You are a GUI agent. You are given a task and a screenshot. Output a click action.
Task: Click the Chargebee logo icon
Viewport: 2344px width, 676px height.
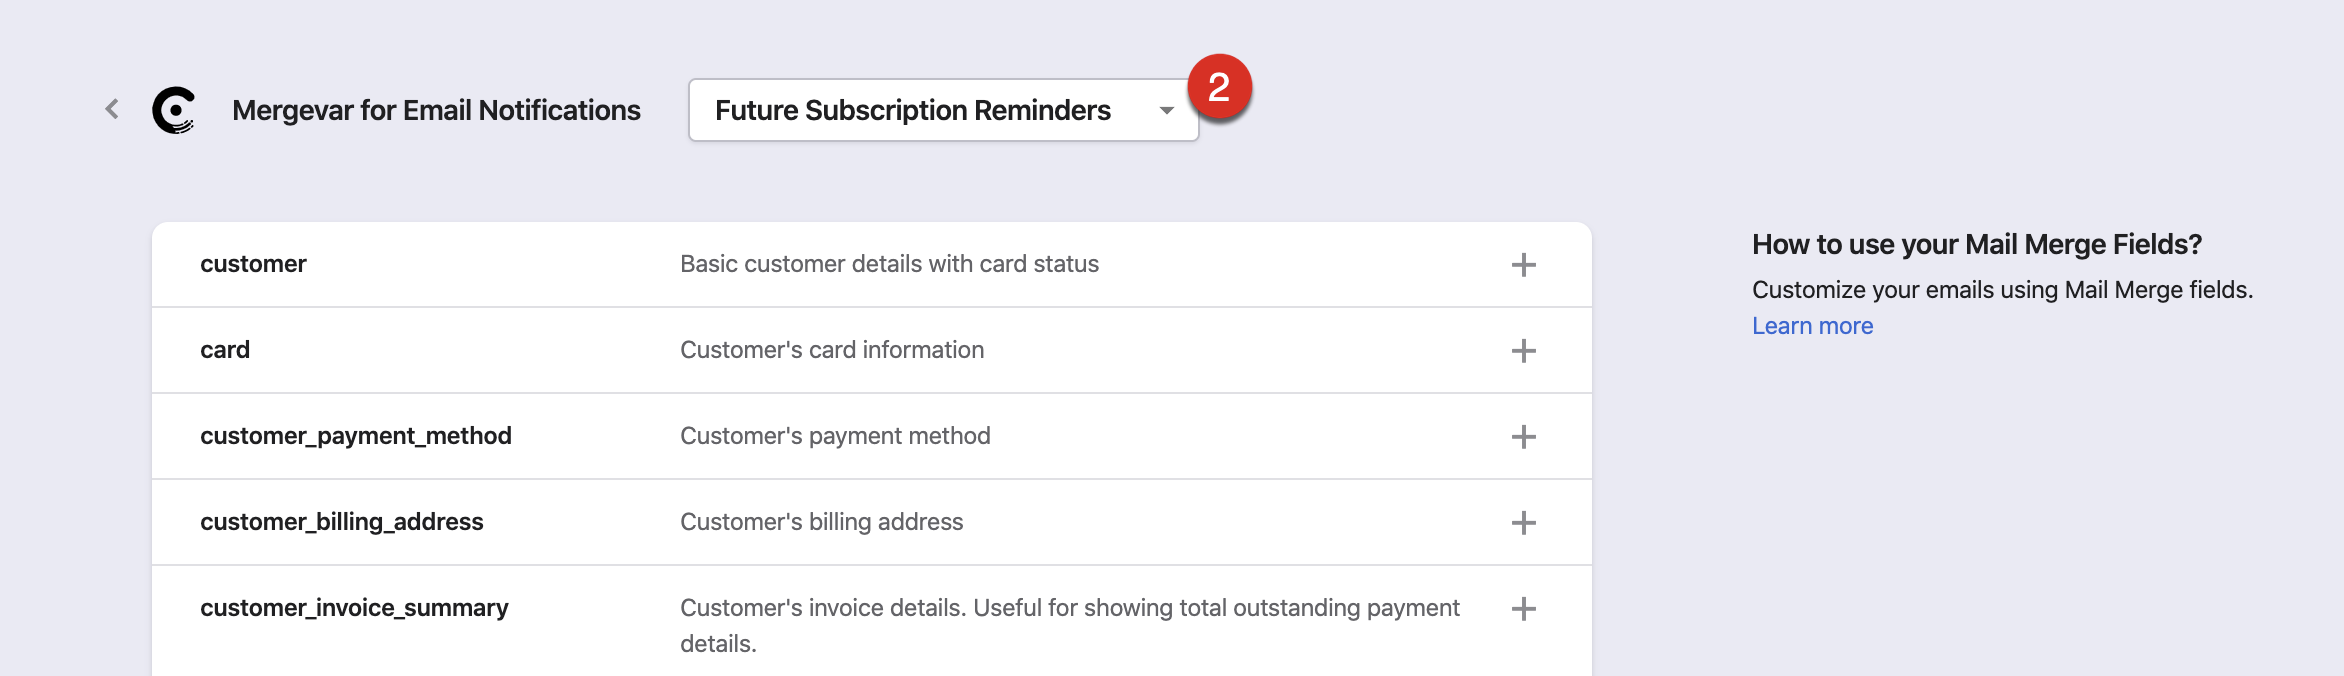coord(174,110)
